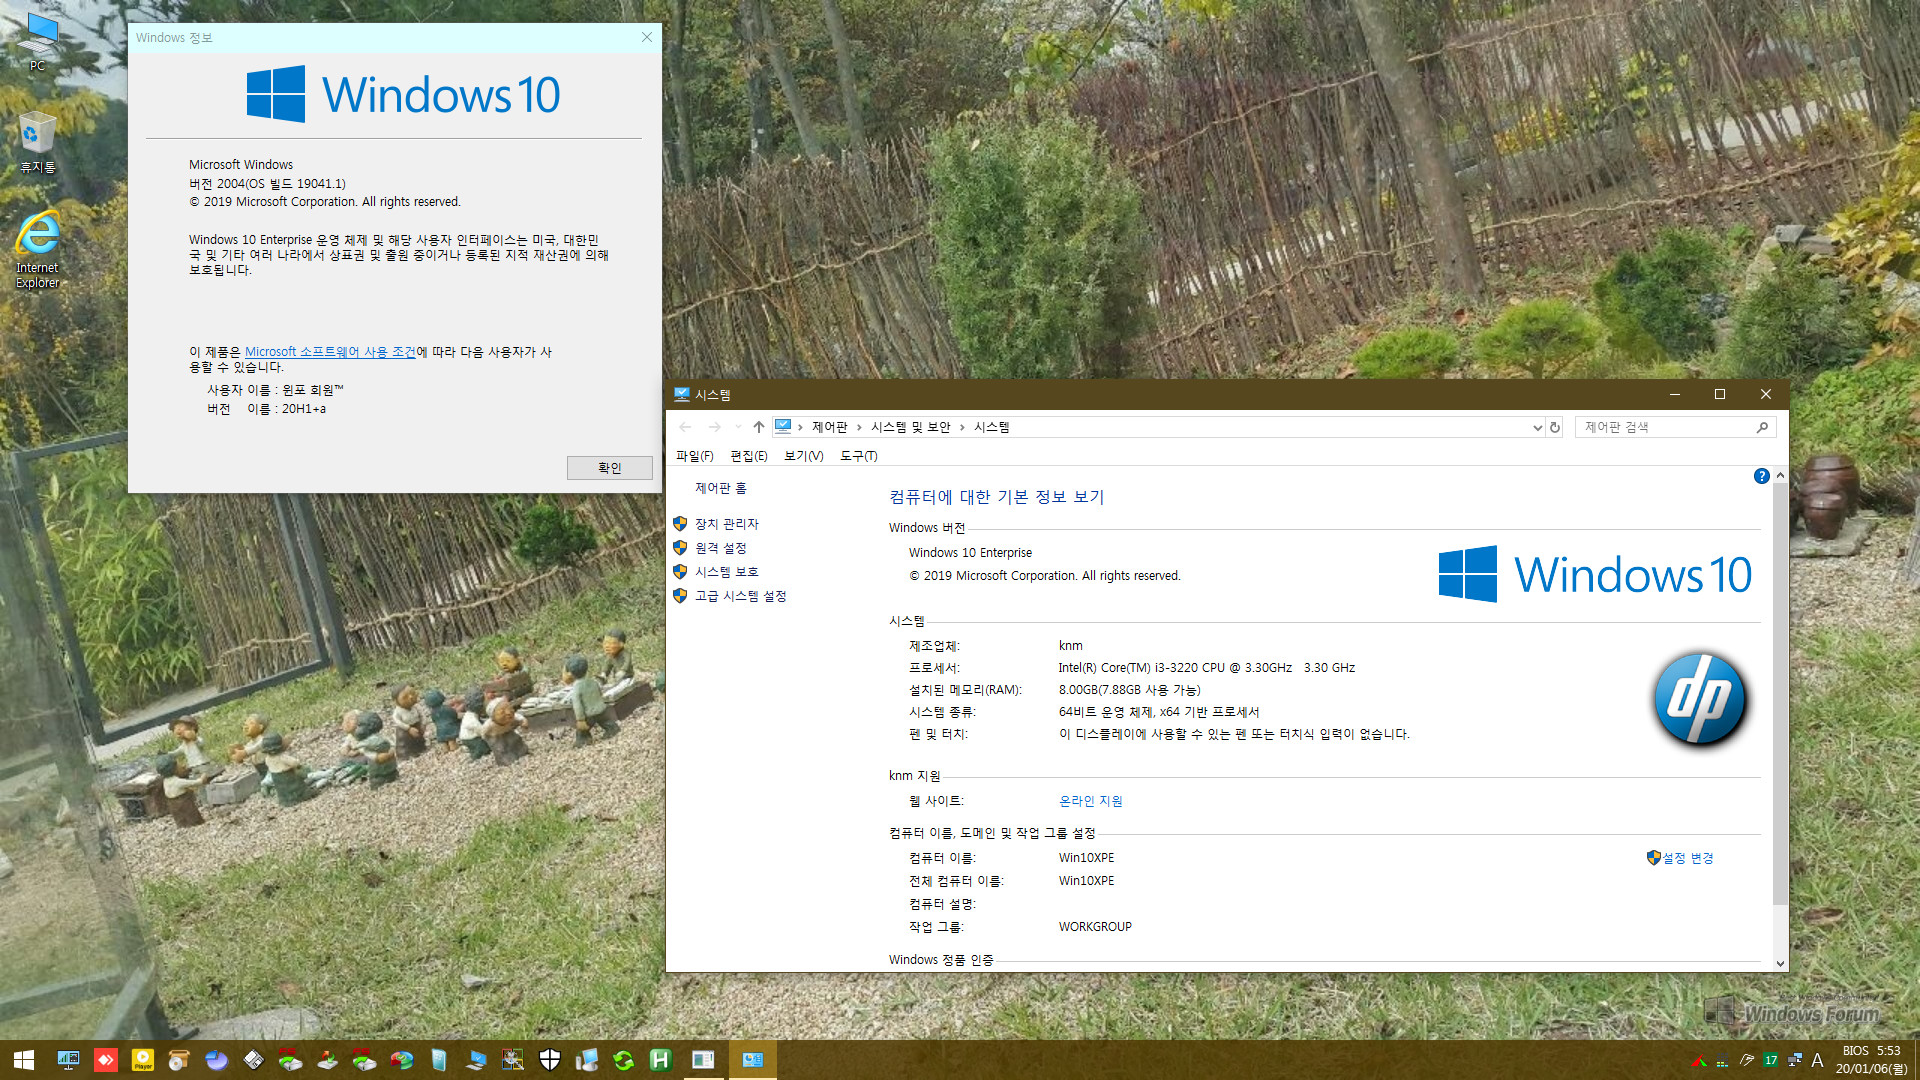Expand the chevron after 시스템 및 보안 breadcrumb
This screenshot has width=1920, height=1080.
(x=962, y=427)
